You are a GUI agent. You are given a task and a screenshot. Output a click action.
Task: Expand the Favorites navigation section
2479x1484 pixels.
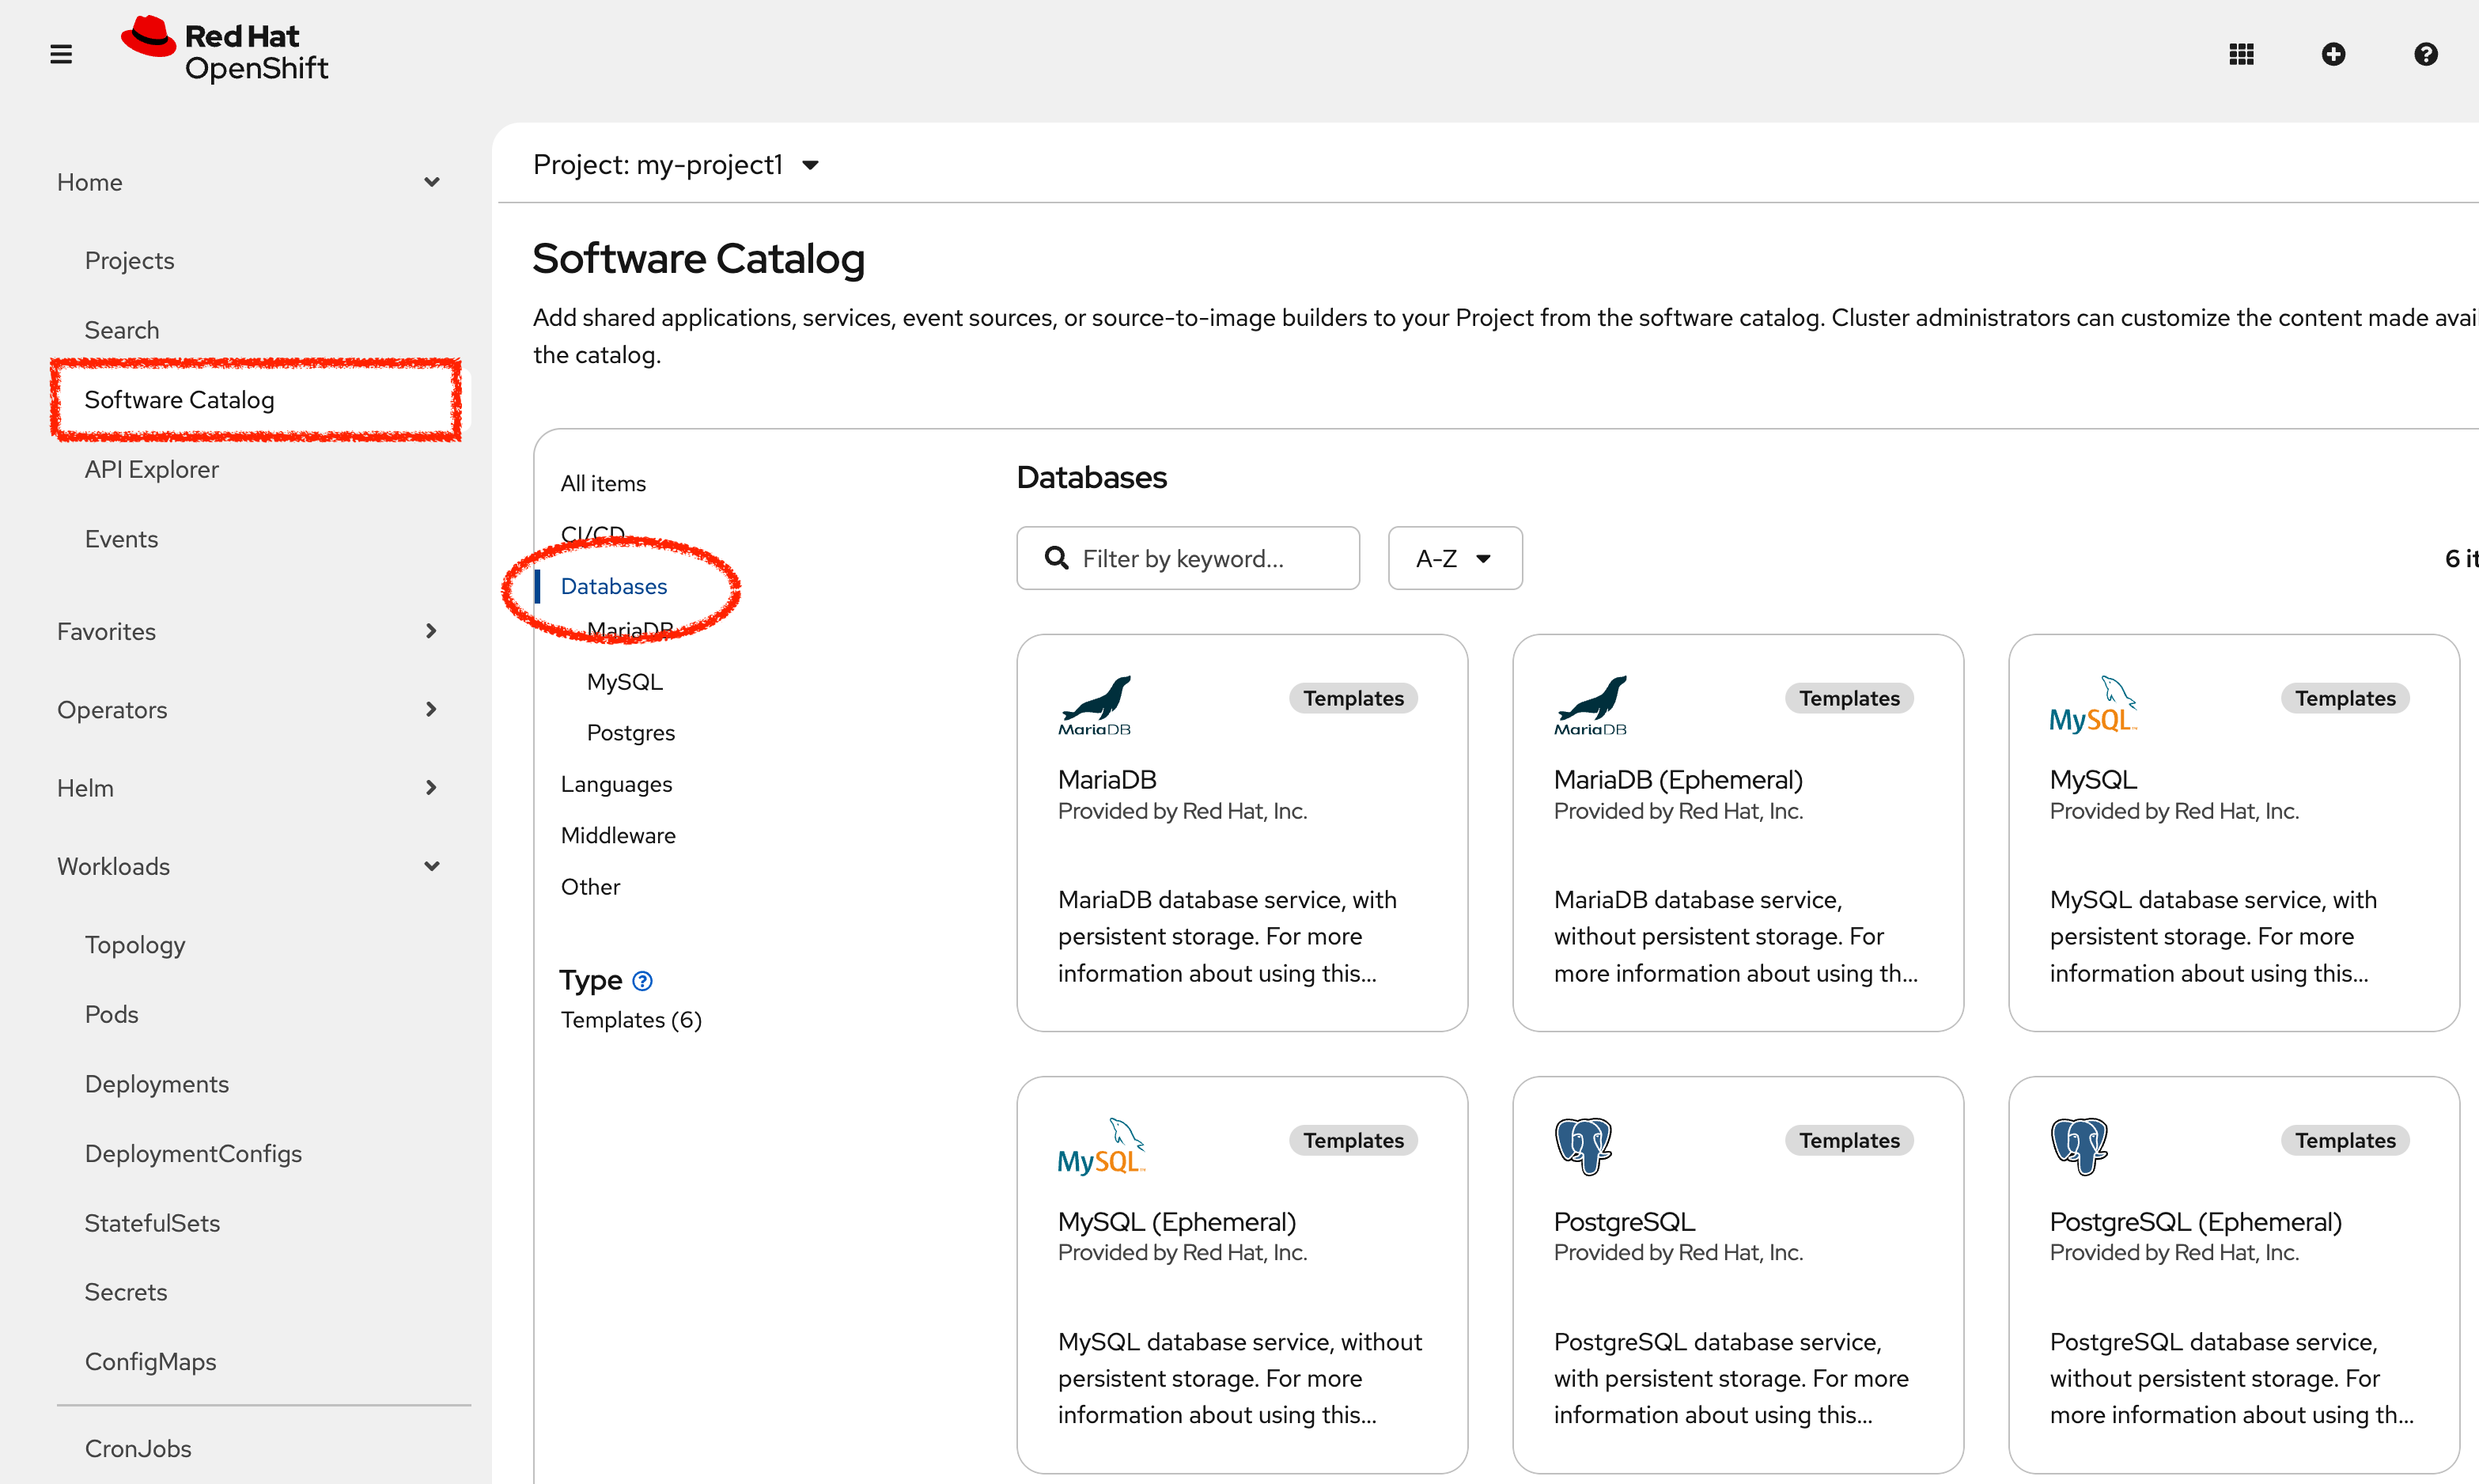click(x=249, y=631)
